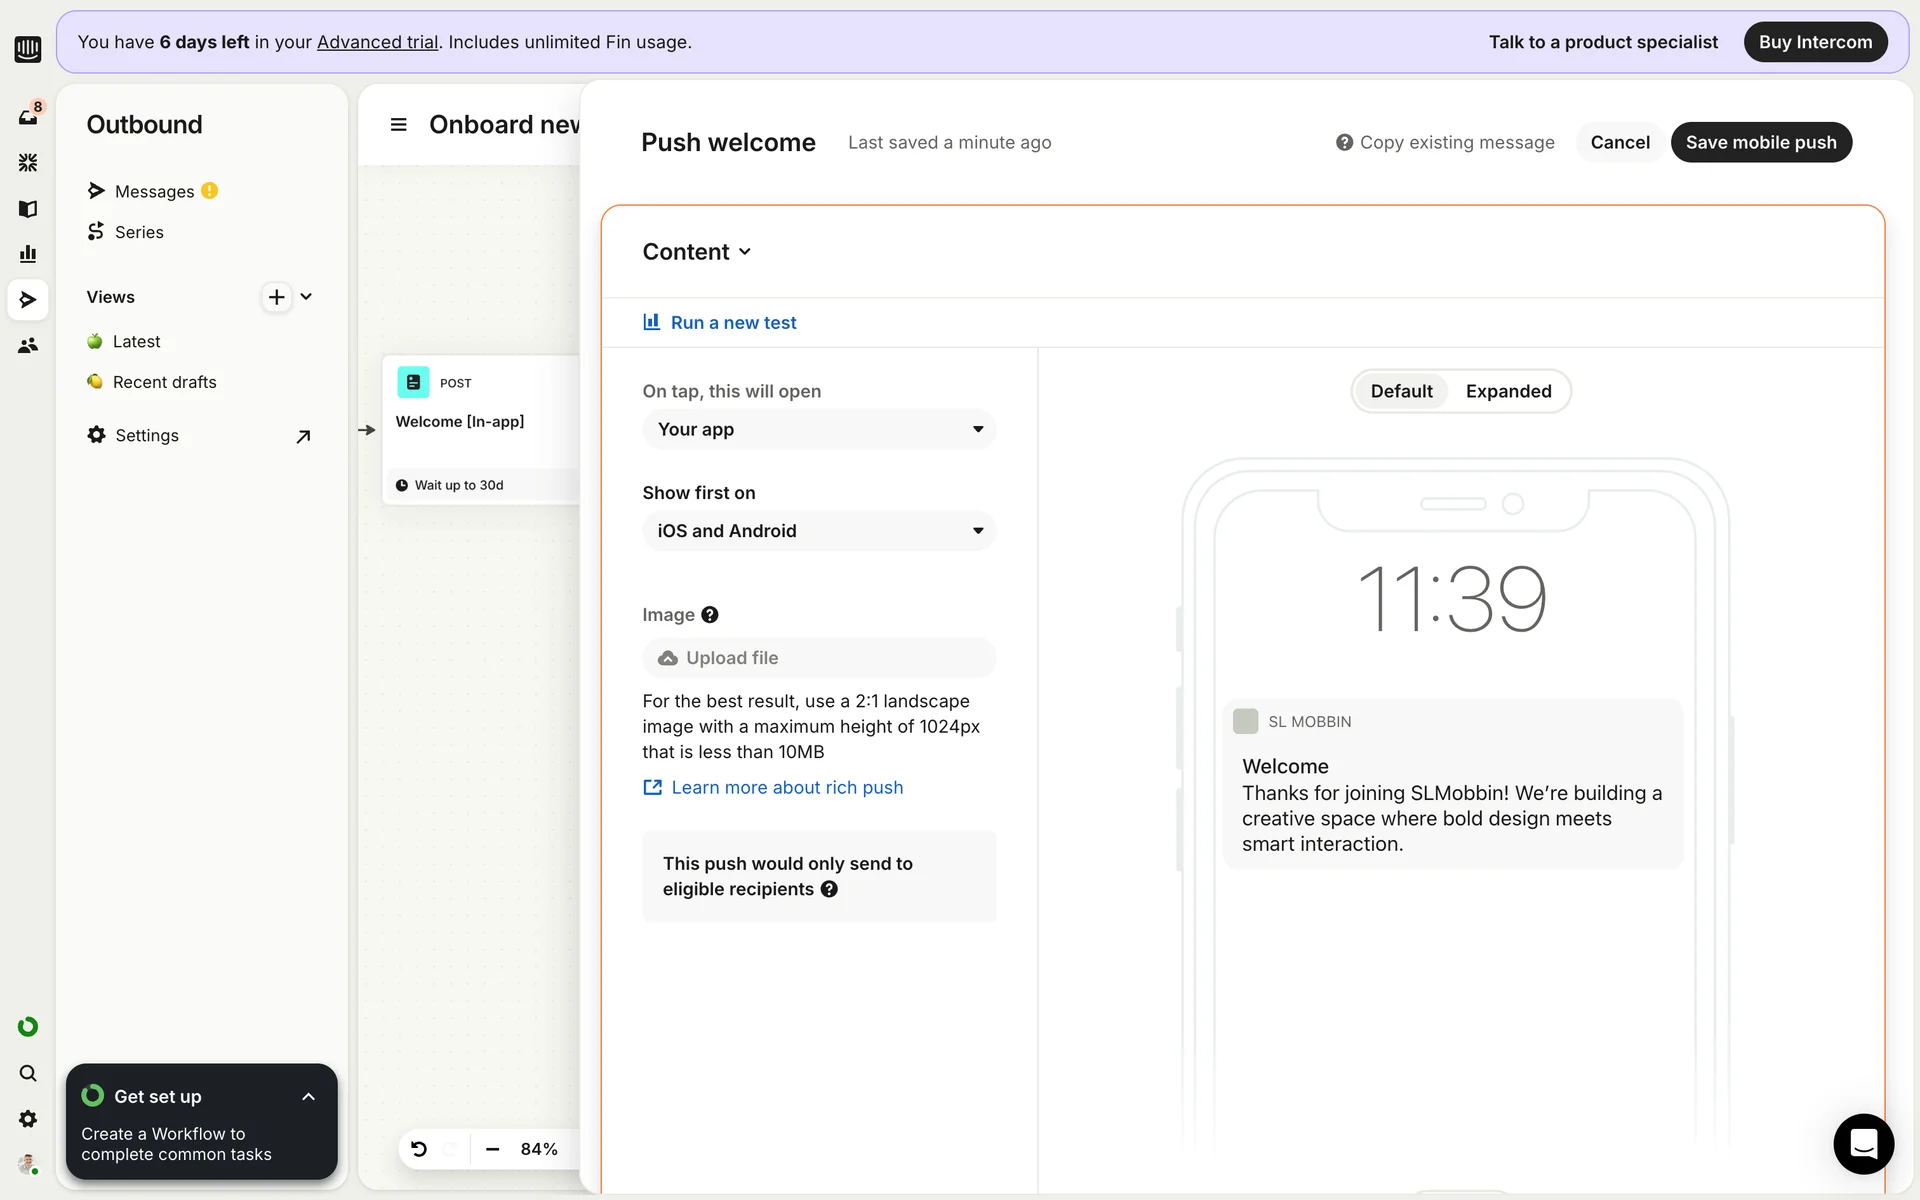Open the Fin AI sparkle icon
The height and width of the screenshot is (1200, 1920).
click(x=28, y=162)
